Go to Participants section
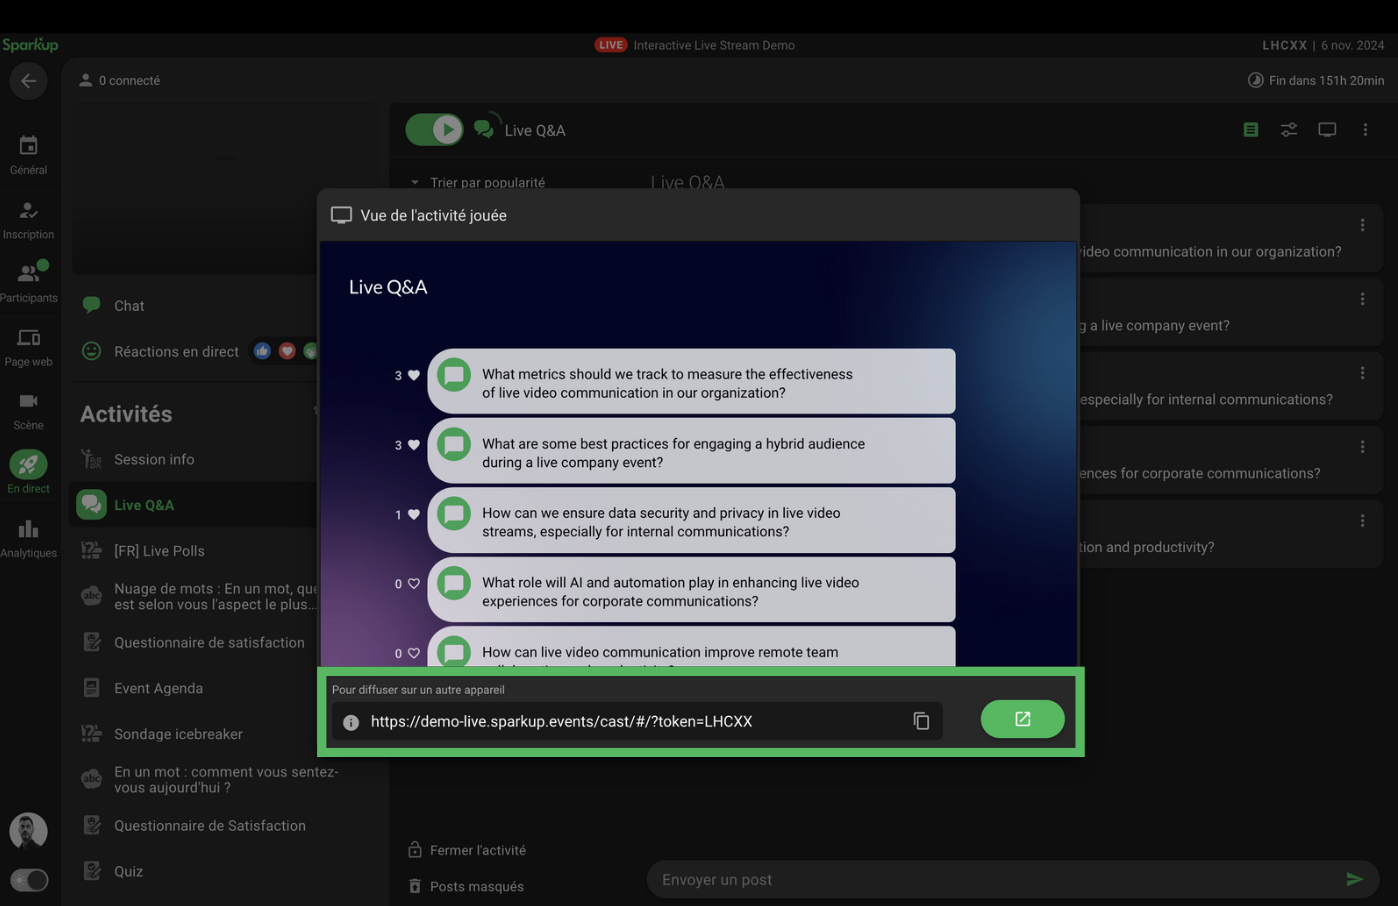The image size is (1398, 906). (x=28, y=282)
